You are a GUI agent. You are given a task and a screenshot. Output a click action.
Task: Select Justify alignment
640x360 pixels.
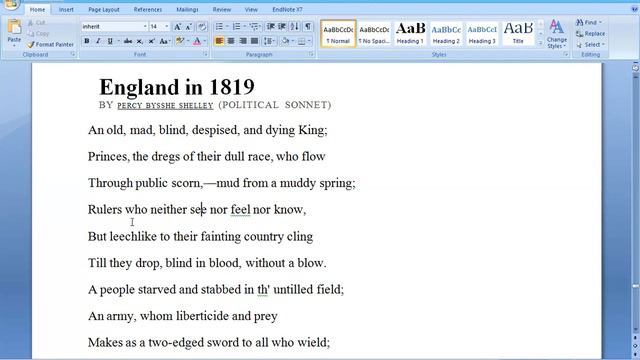pos(254,41)
